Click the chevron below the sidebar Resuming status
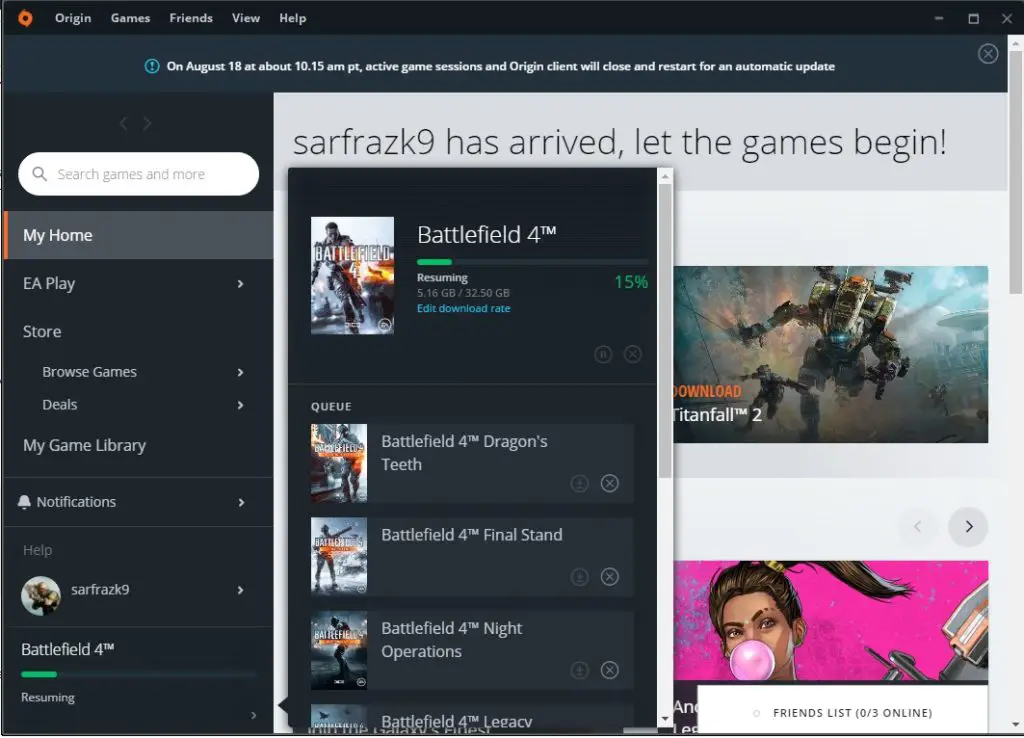 tap(253, 715)
